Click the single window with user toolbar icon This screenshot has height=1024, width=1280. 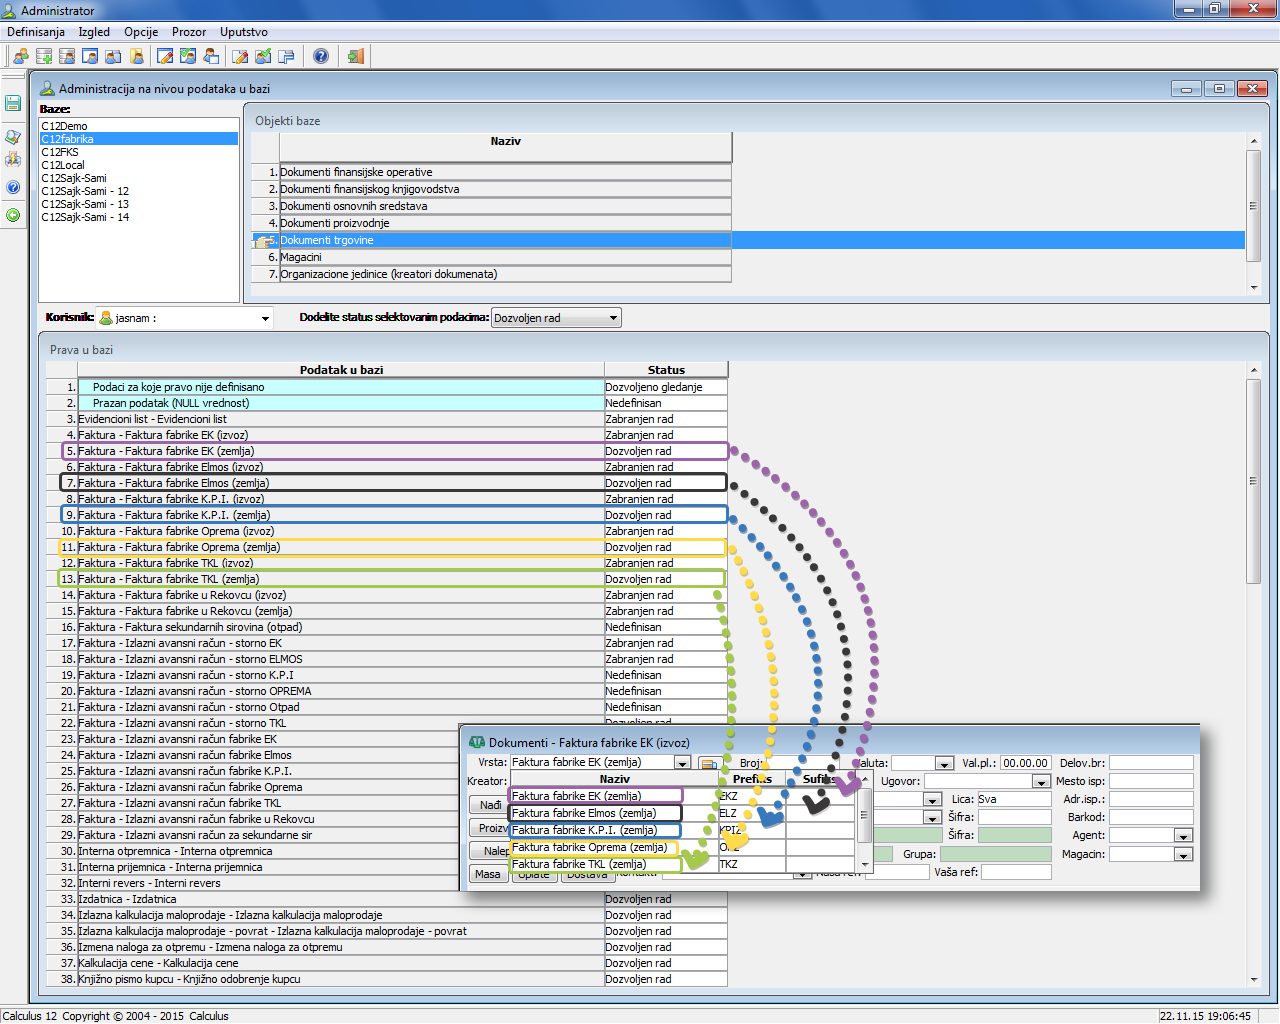coord(90,56)
